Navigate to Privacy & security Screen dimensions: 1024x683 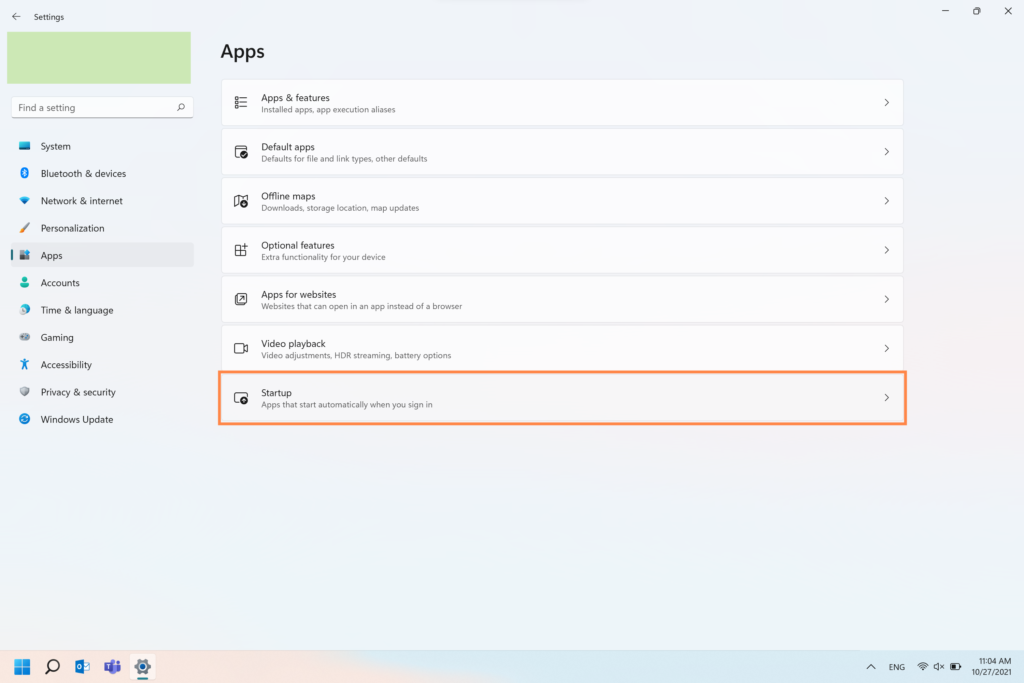click(78, 392)
